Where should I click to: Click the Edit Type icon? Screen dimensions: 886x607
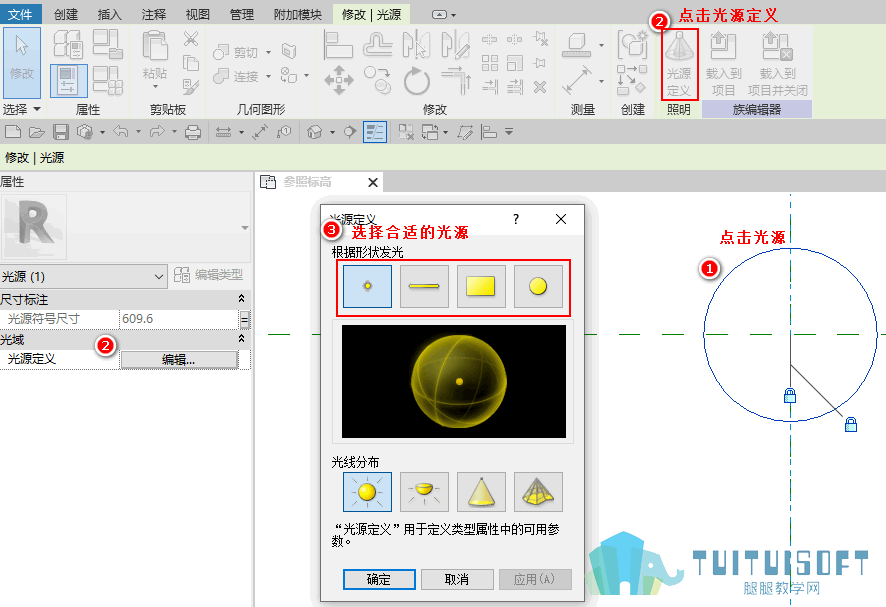tap(181, 275)
